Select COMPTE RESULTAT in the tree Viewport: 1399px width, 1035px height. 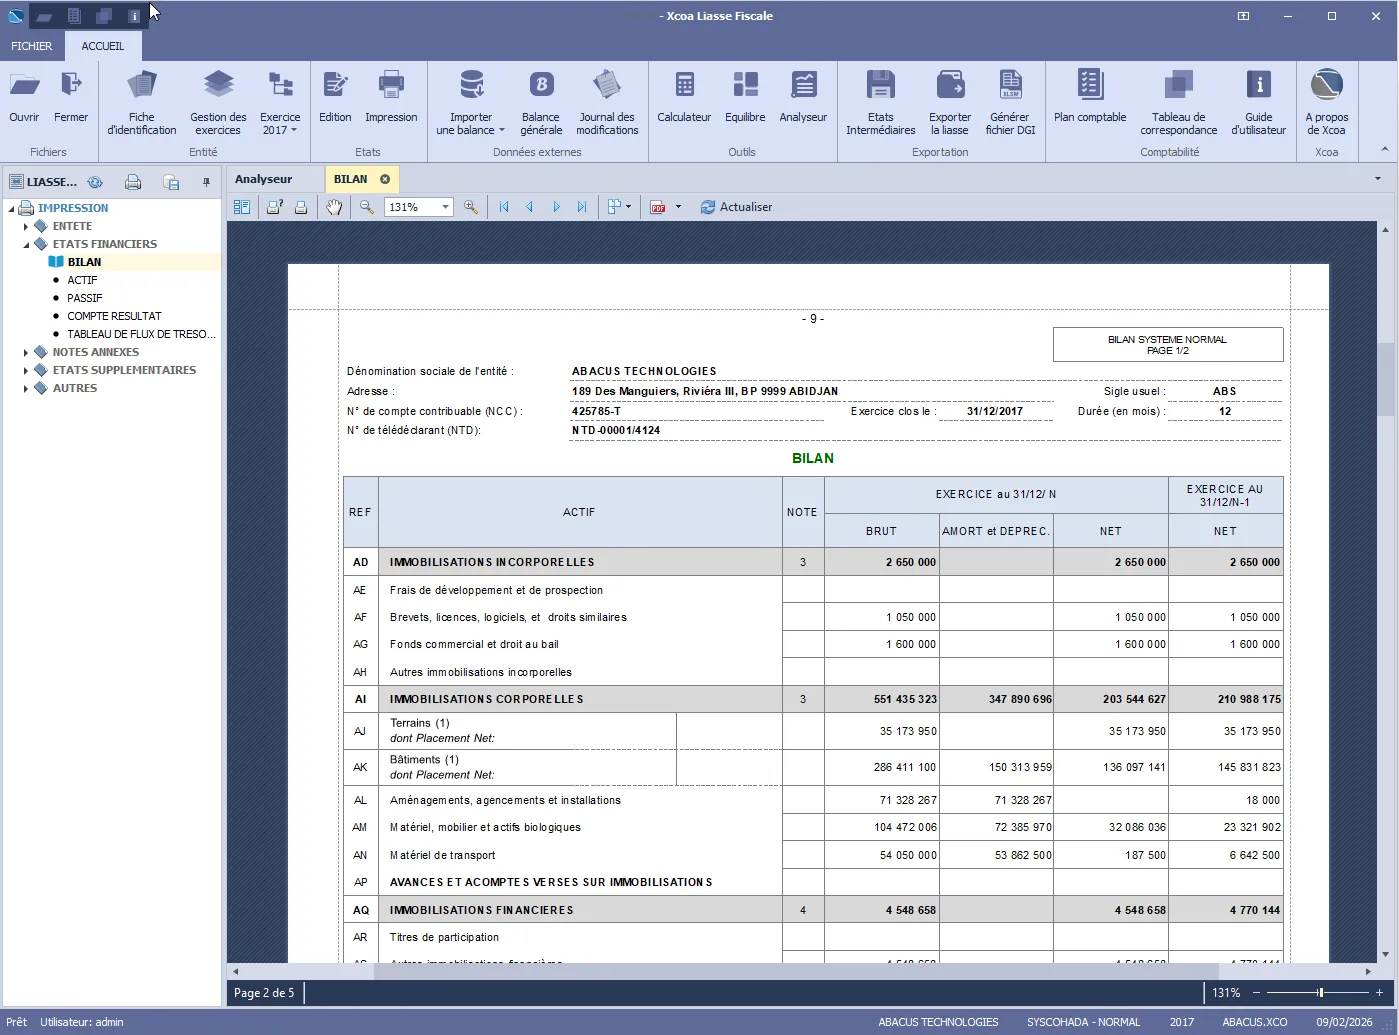(x=114, y=316)
